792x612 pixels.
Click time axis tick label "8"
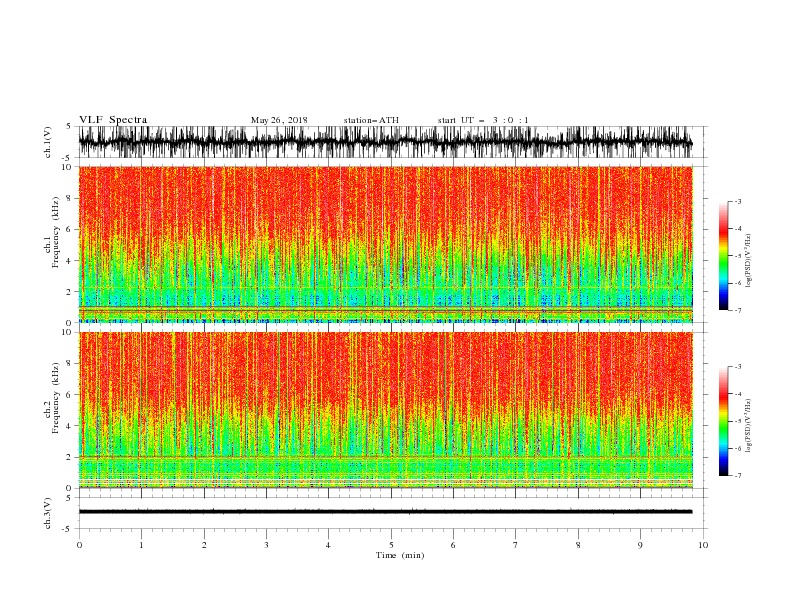578,545
